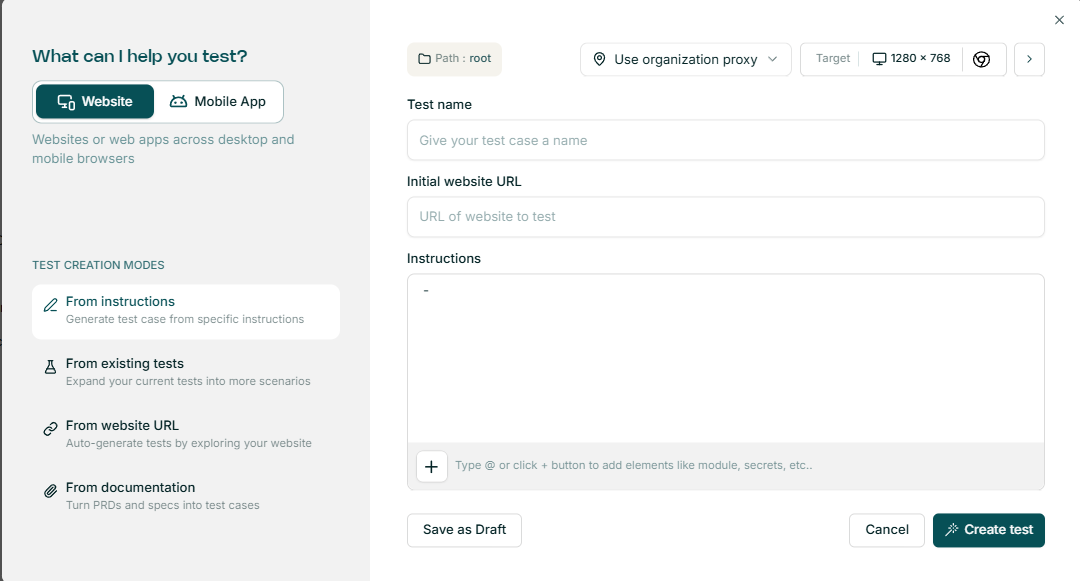Select the Website test type
The width and height of the screenshot is (1080, 581).
[95, 102]
